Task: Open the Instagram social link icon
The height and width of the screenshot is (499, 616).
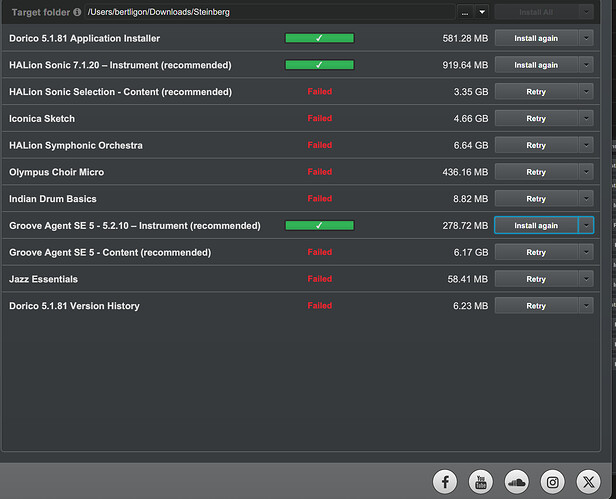Action: coord(552,482)
